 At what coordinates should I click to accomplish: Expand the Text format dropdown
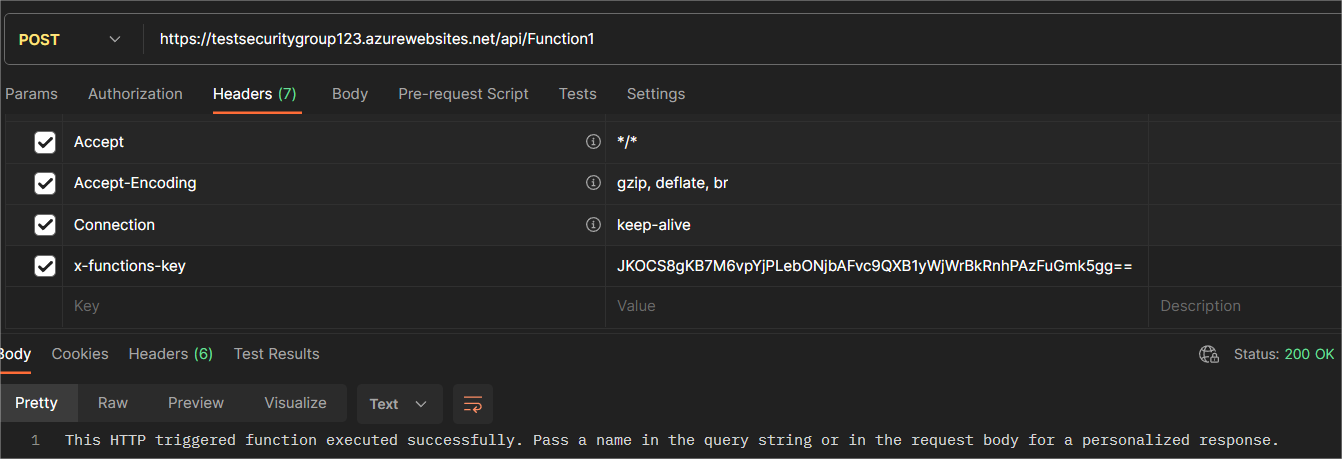(398, 404)
